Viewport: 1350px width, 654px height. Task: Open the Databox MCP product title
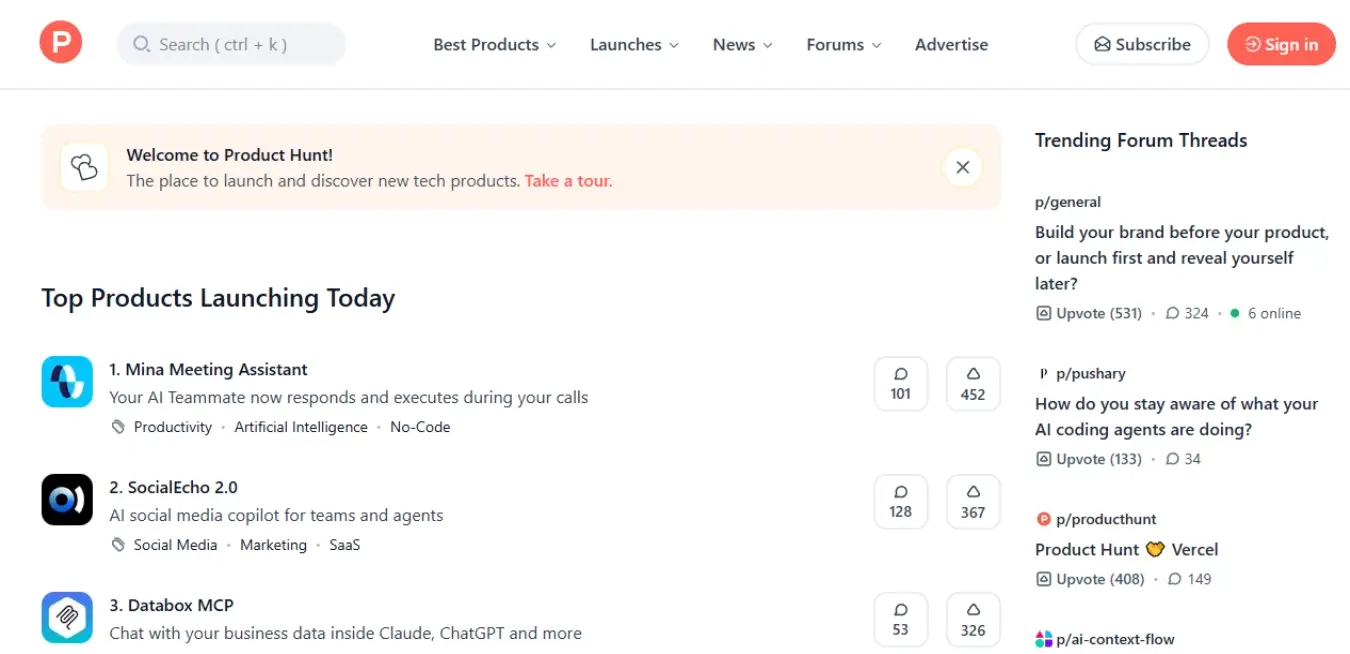click(171, 605)
